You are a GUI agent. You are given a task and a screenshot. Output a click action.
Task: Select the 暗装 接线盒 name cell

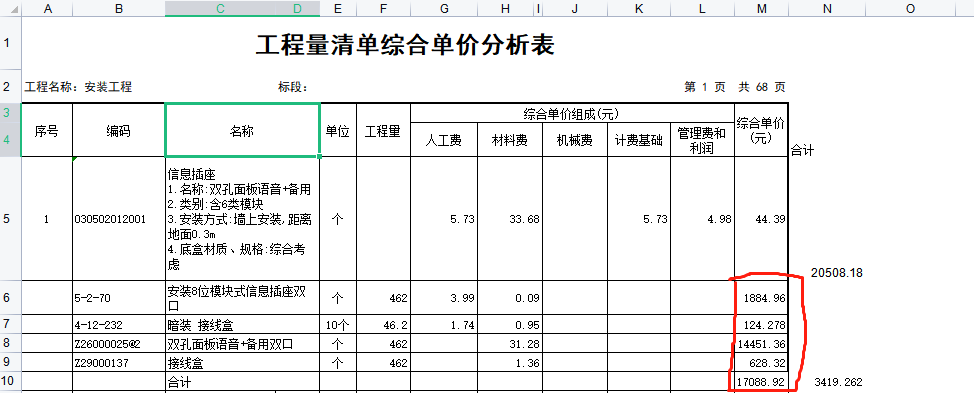(242, 325)
